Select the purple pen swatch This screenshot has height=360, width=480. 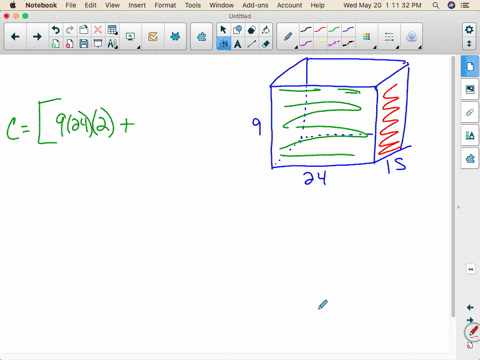tap(306, 43)
